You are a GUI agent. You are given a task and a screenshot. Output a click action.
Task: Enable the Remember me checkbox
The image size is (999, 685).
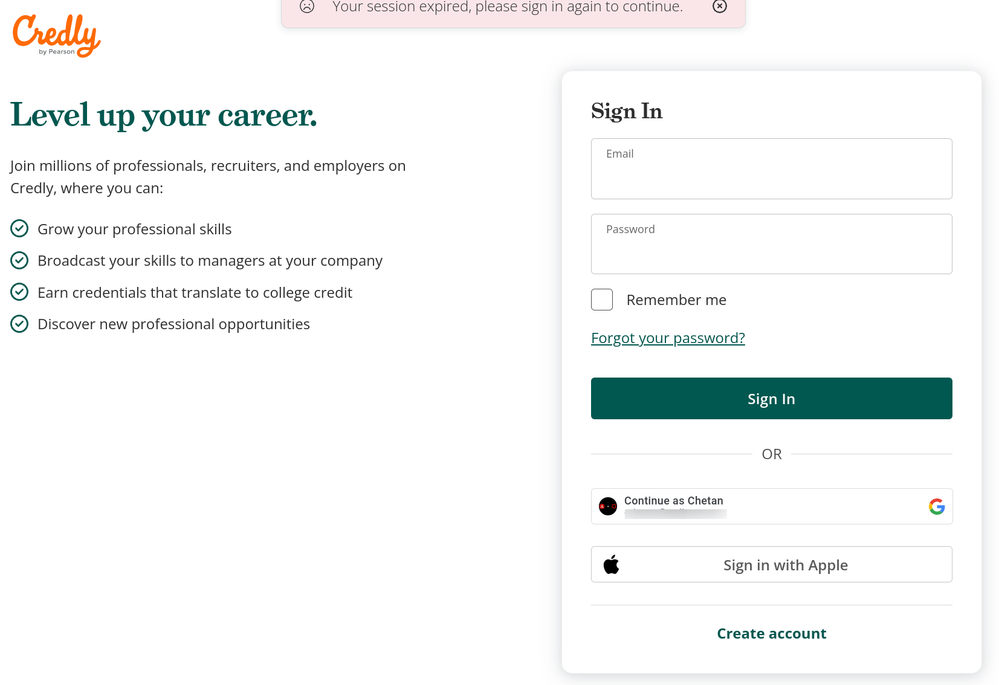click(602, 300)
